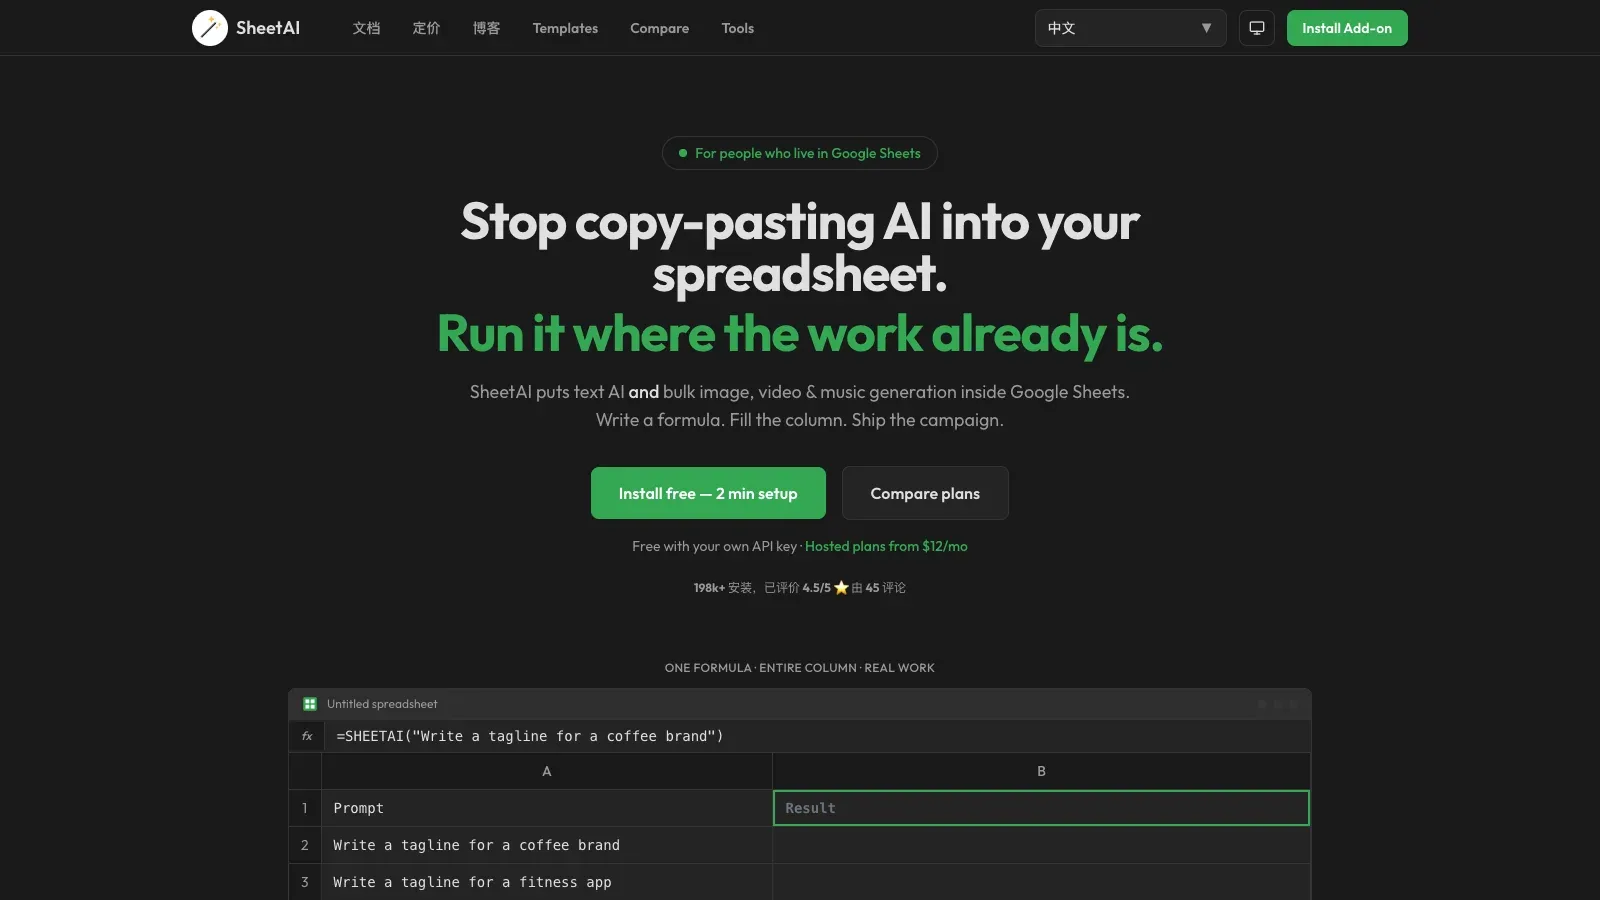Click the Compare plans button
Image resolution: width=1600 pixels, height=900 pixels.
pyautogui.click(x=925, y=493)
